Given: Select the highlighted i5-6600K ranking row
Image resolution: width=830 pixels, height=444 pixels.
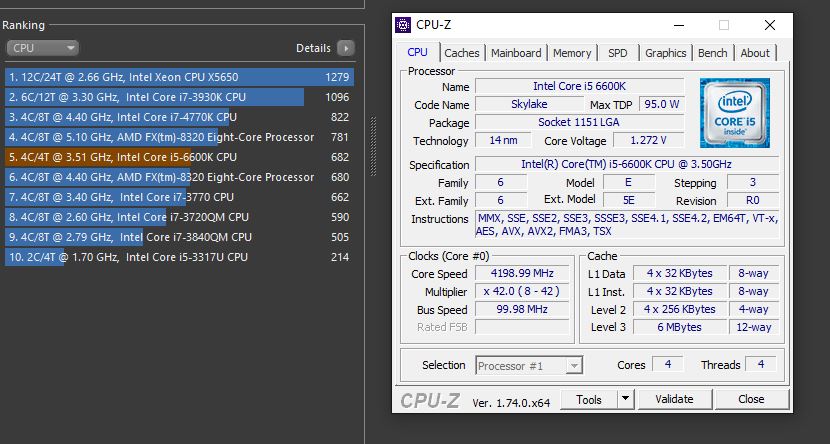Looking at the screenshot, I should click(x=179, y=157).
